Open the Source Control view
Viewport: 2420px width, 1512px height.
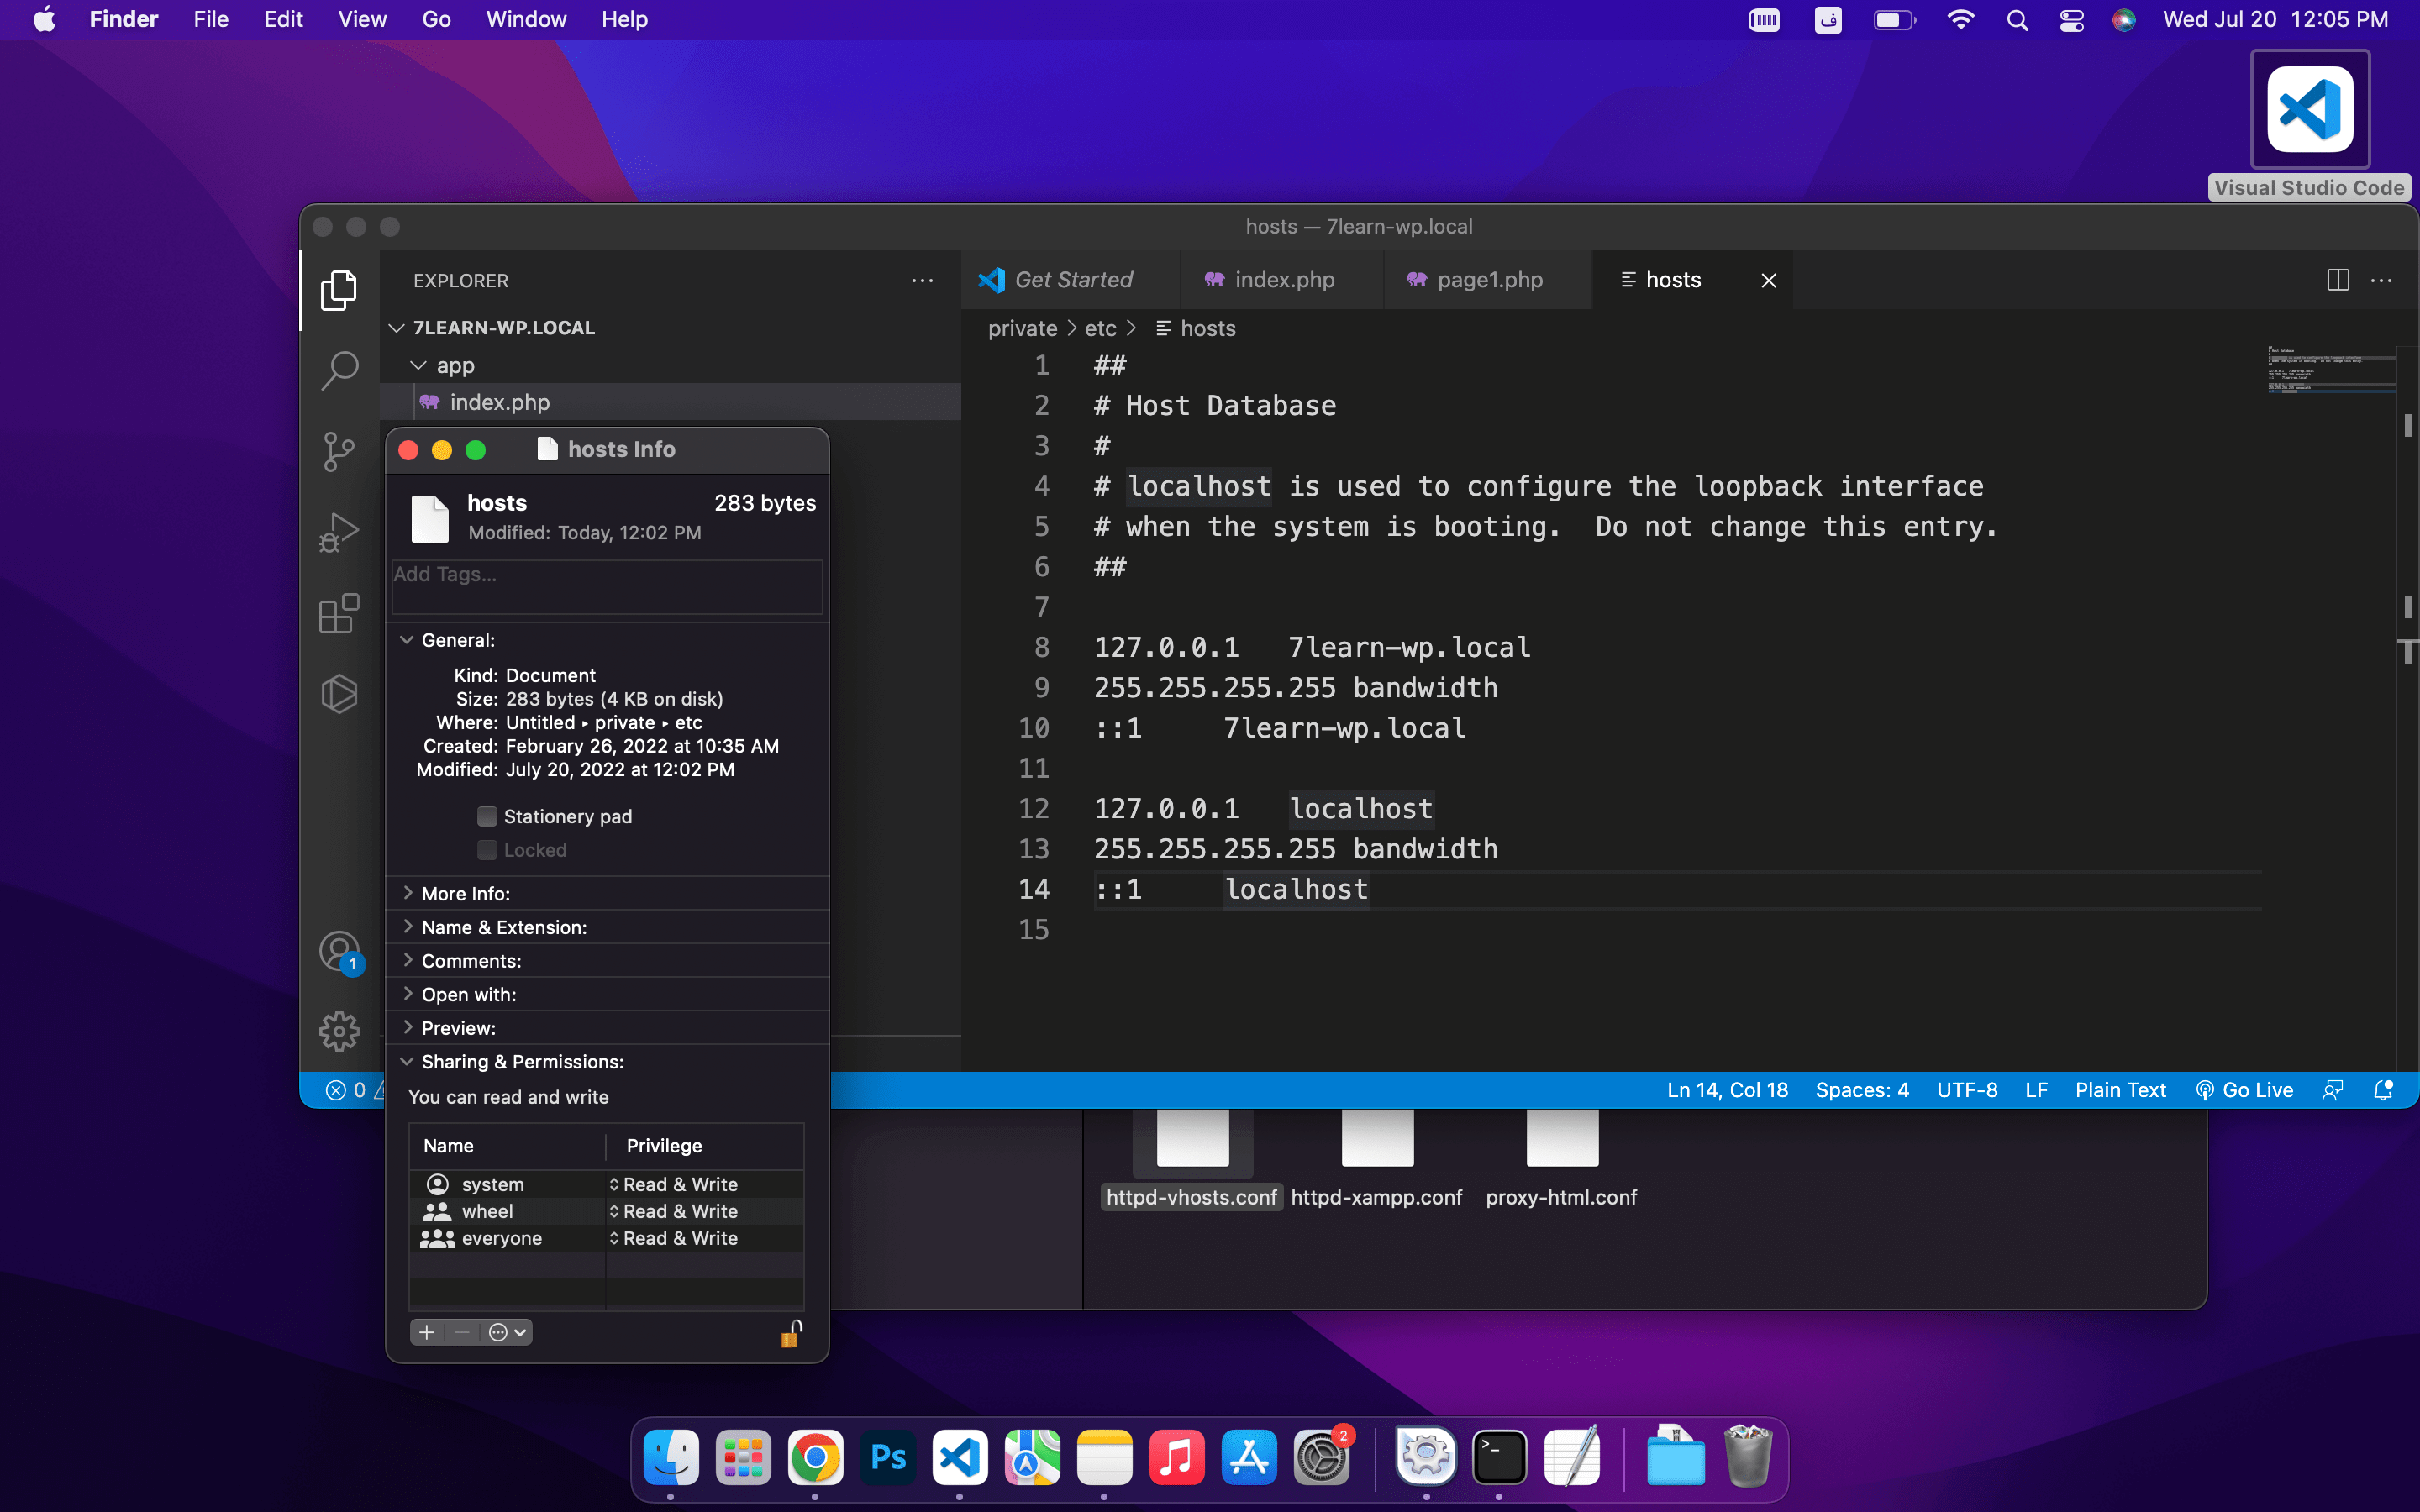339,452
